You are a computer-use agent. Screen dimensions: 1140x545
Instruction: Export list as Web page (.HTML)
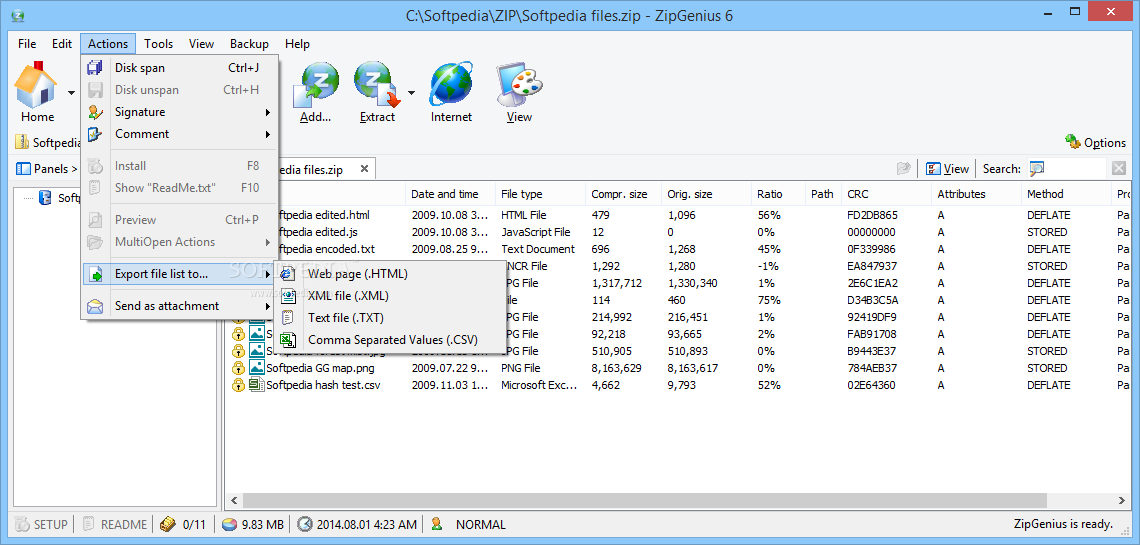[388, 274]
